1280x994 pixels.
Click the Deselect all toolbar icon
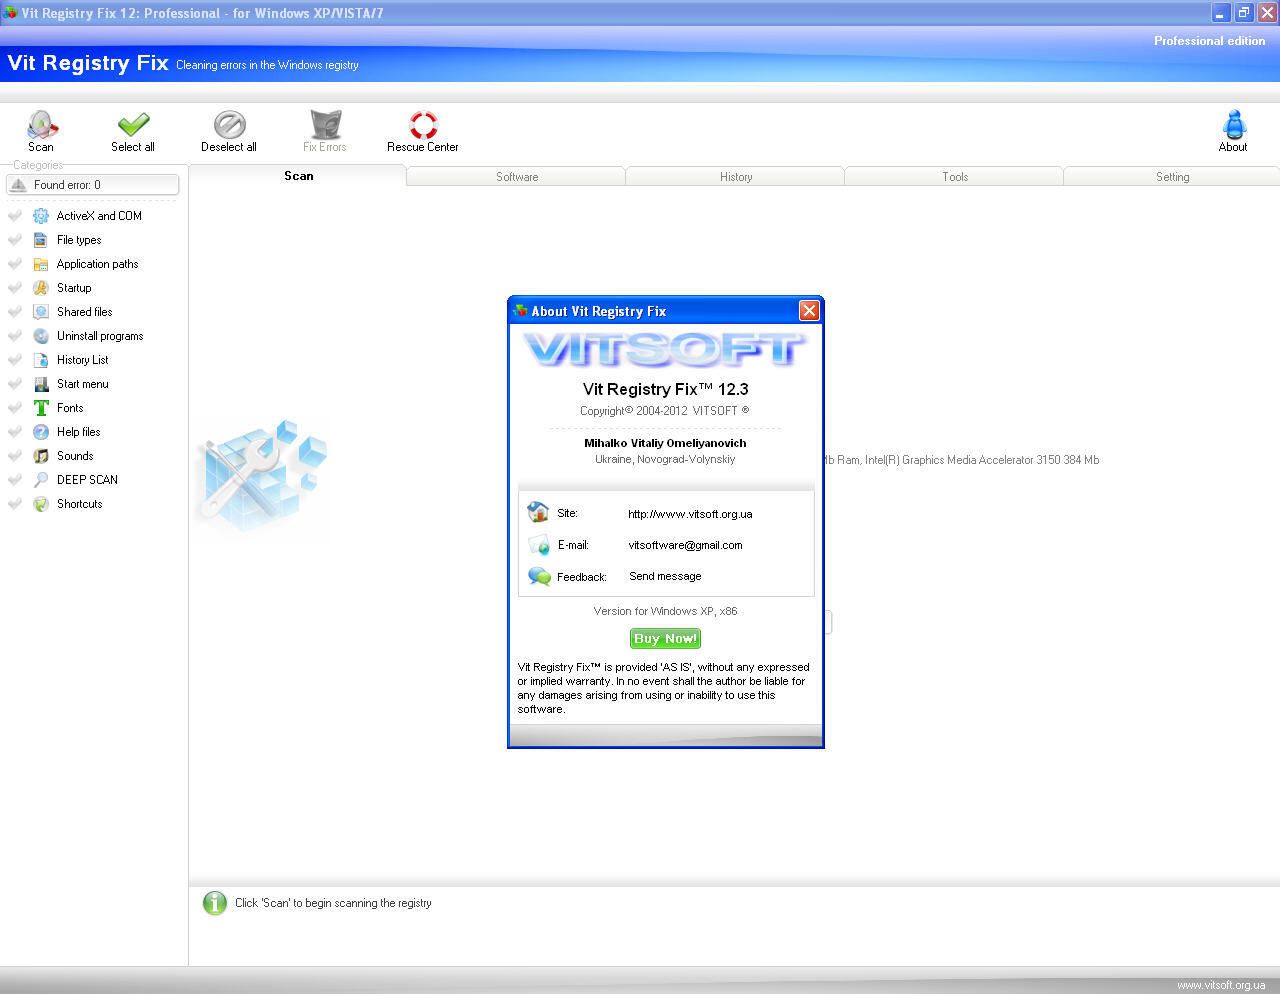coord(229,125)
